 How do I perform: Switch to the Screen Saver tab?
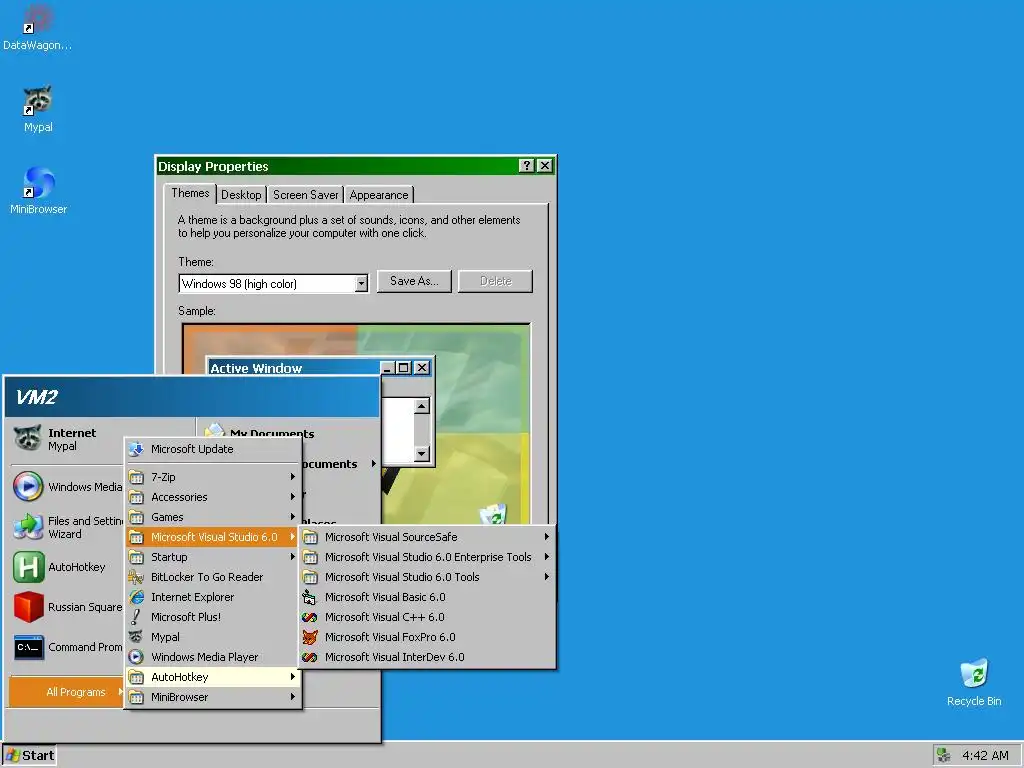[306, 195]
